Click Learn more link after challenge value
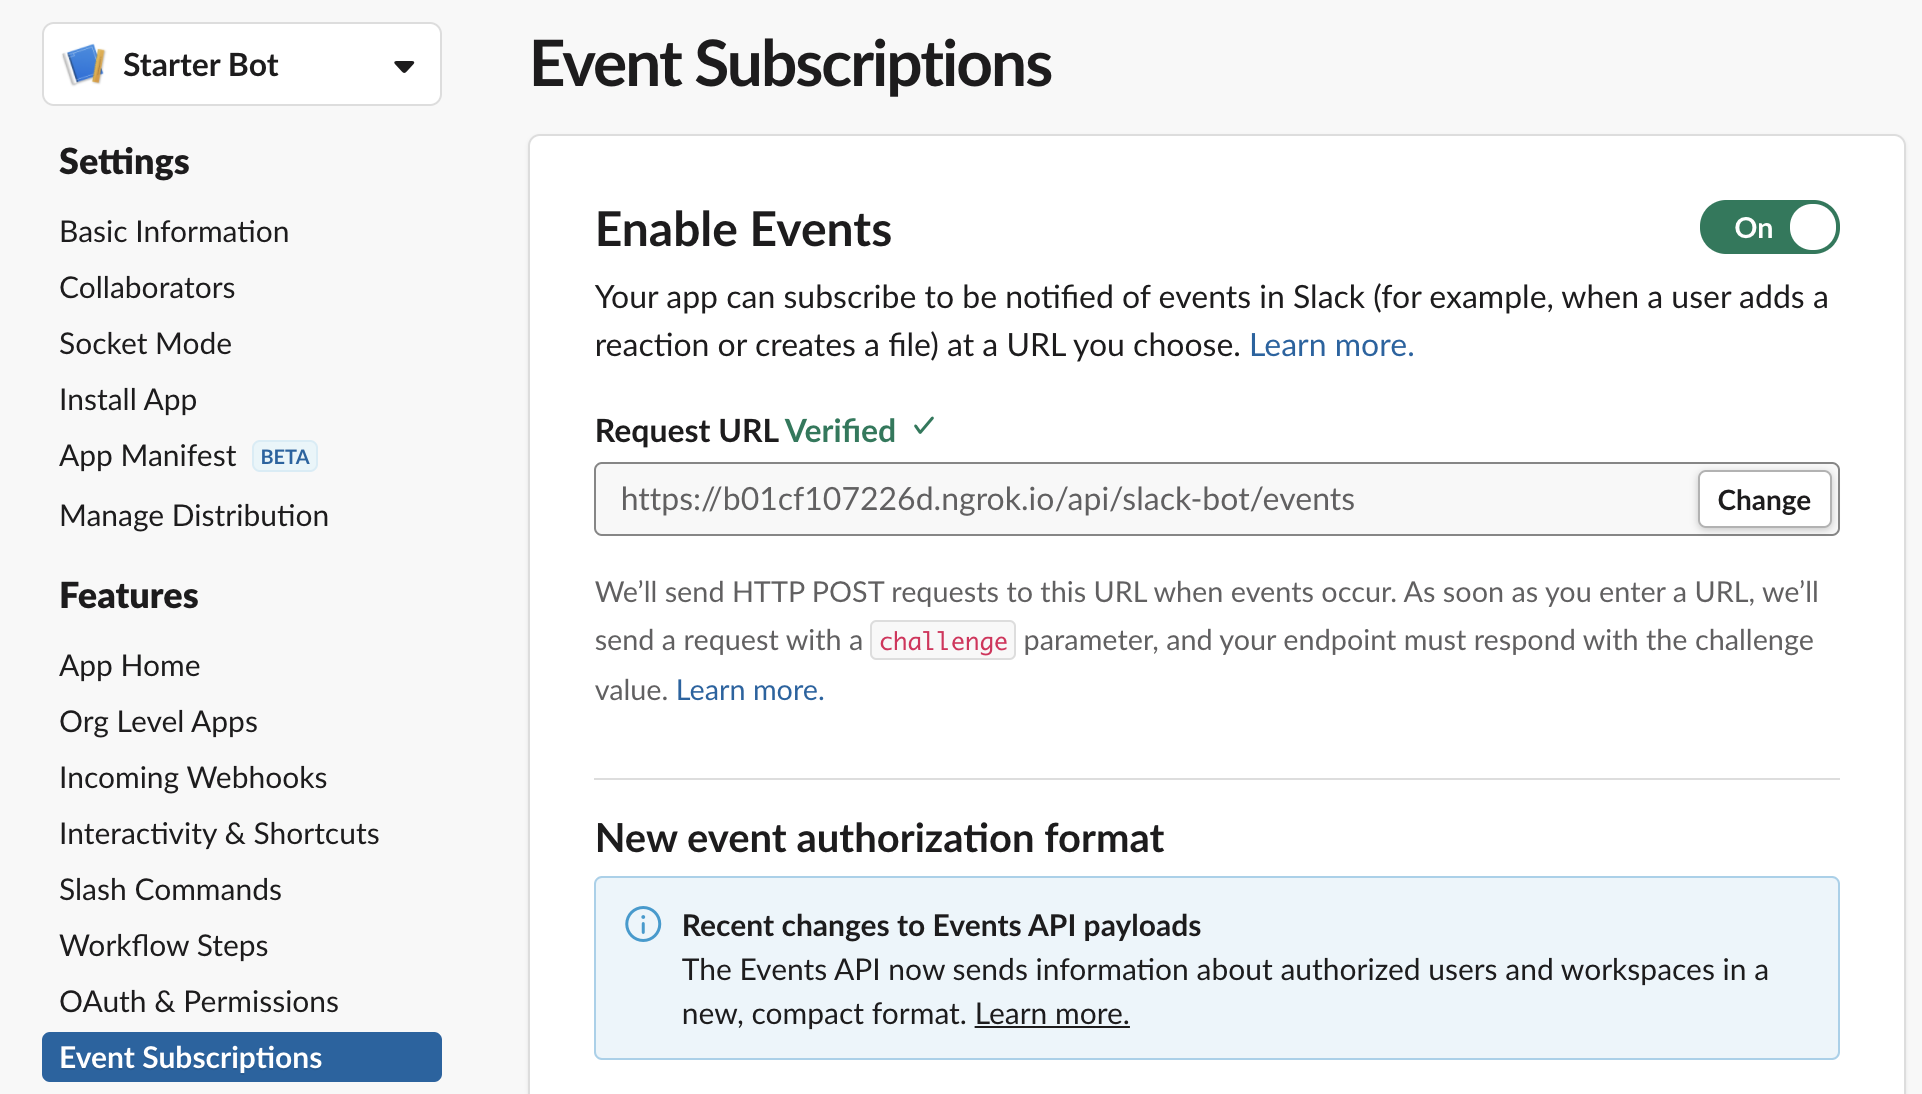1922x1094 pixels. (749, 690)
